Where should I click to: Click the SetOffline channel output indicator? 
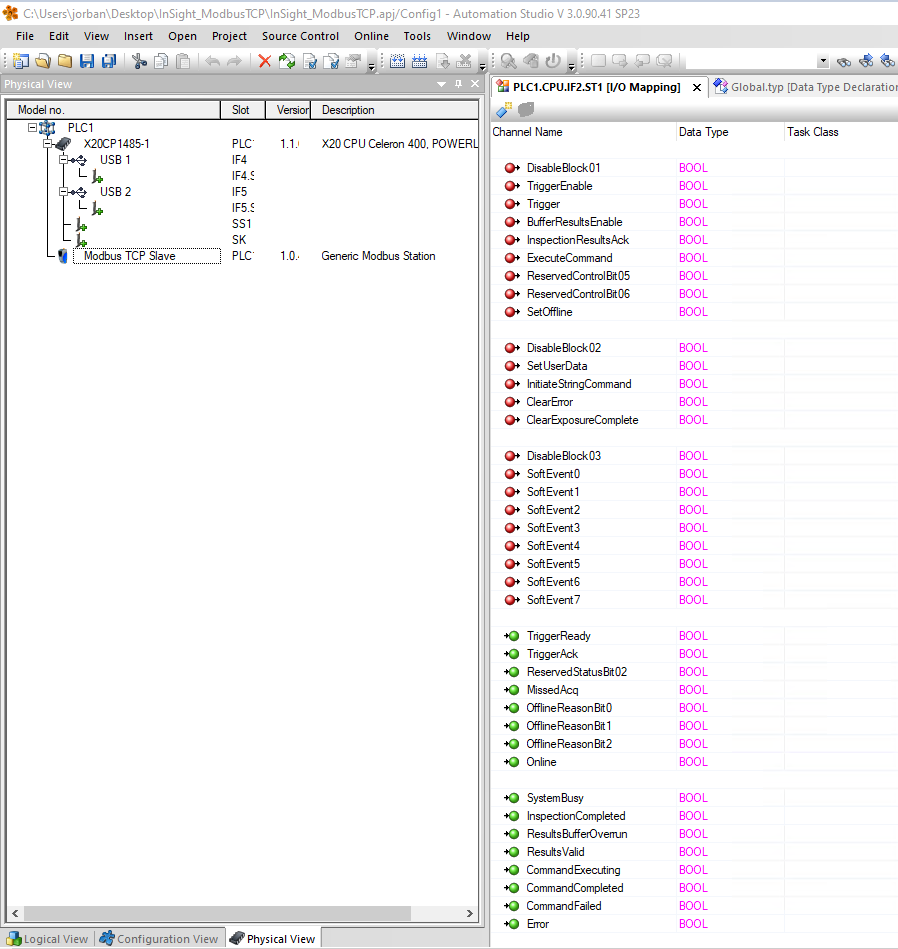coord(510,312)
